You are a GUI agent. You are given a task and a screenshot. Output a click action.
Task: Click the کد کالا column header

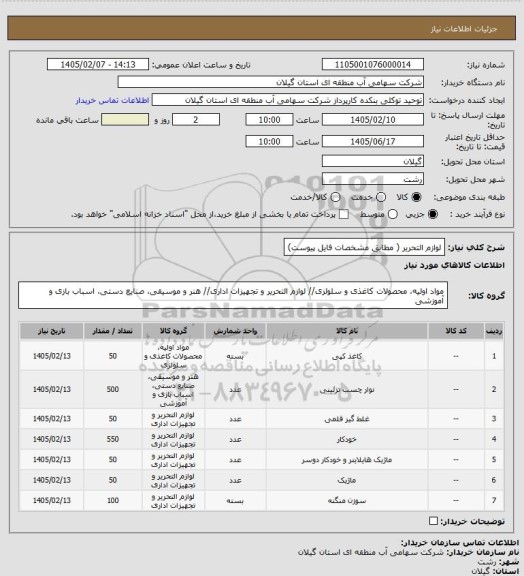[456, 331]
